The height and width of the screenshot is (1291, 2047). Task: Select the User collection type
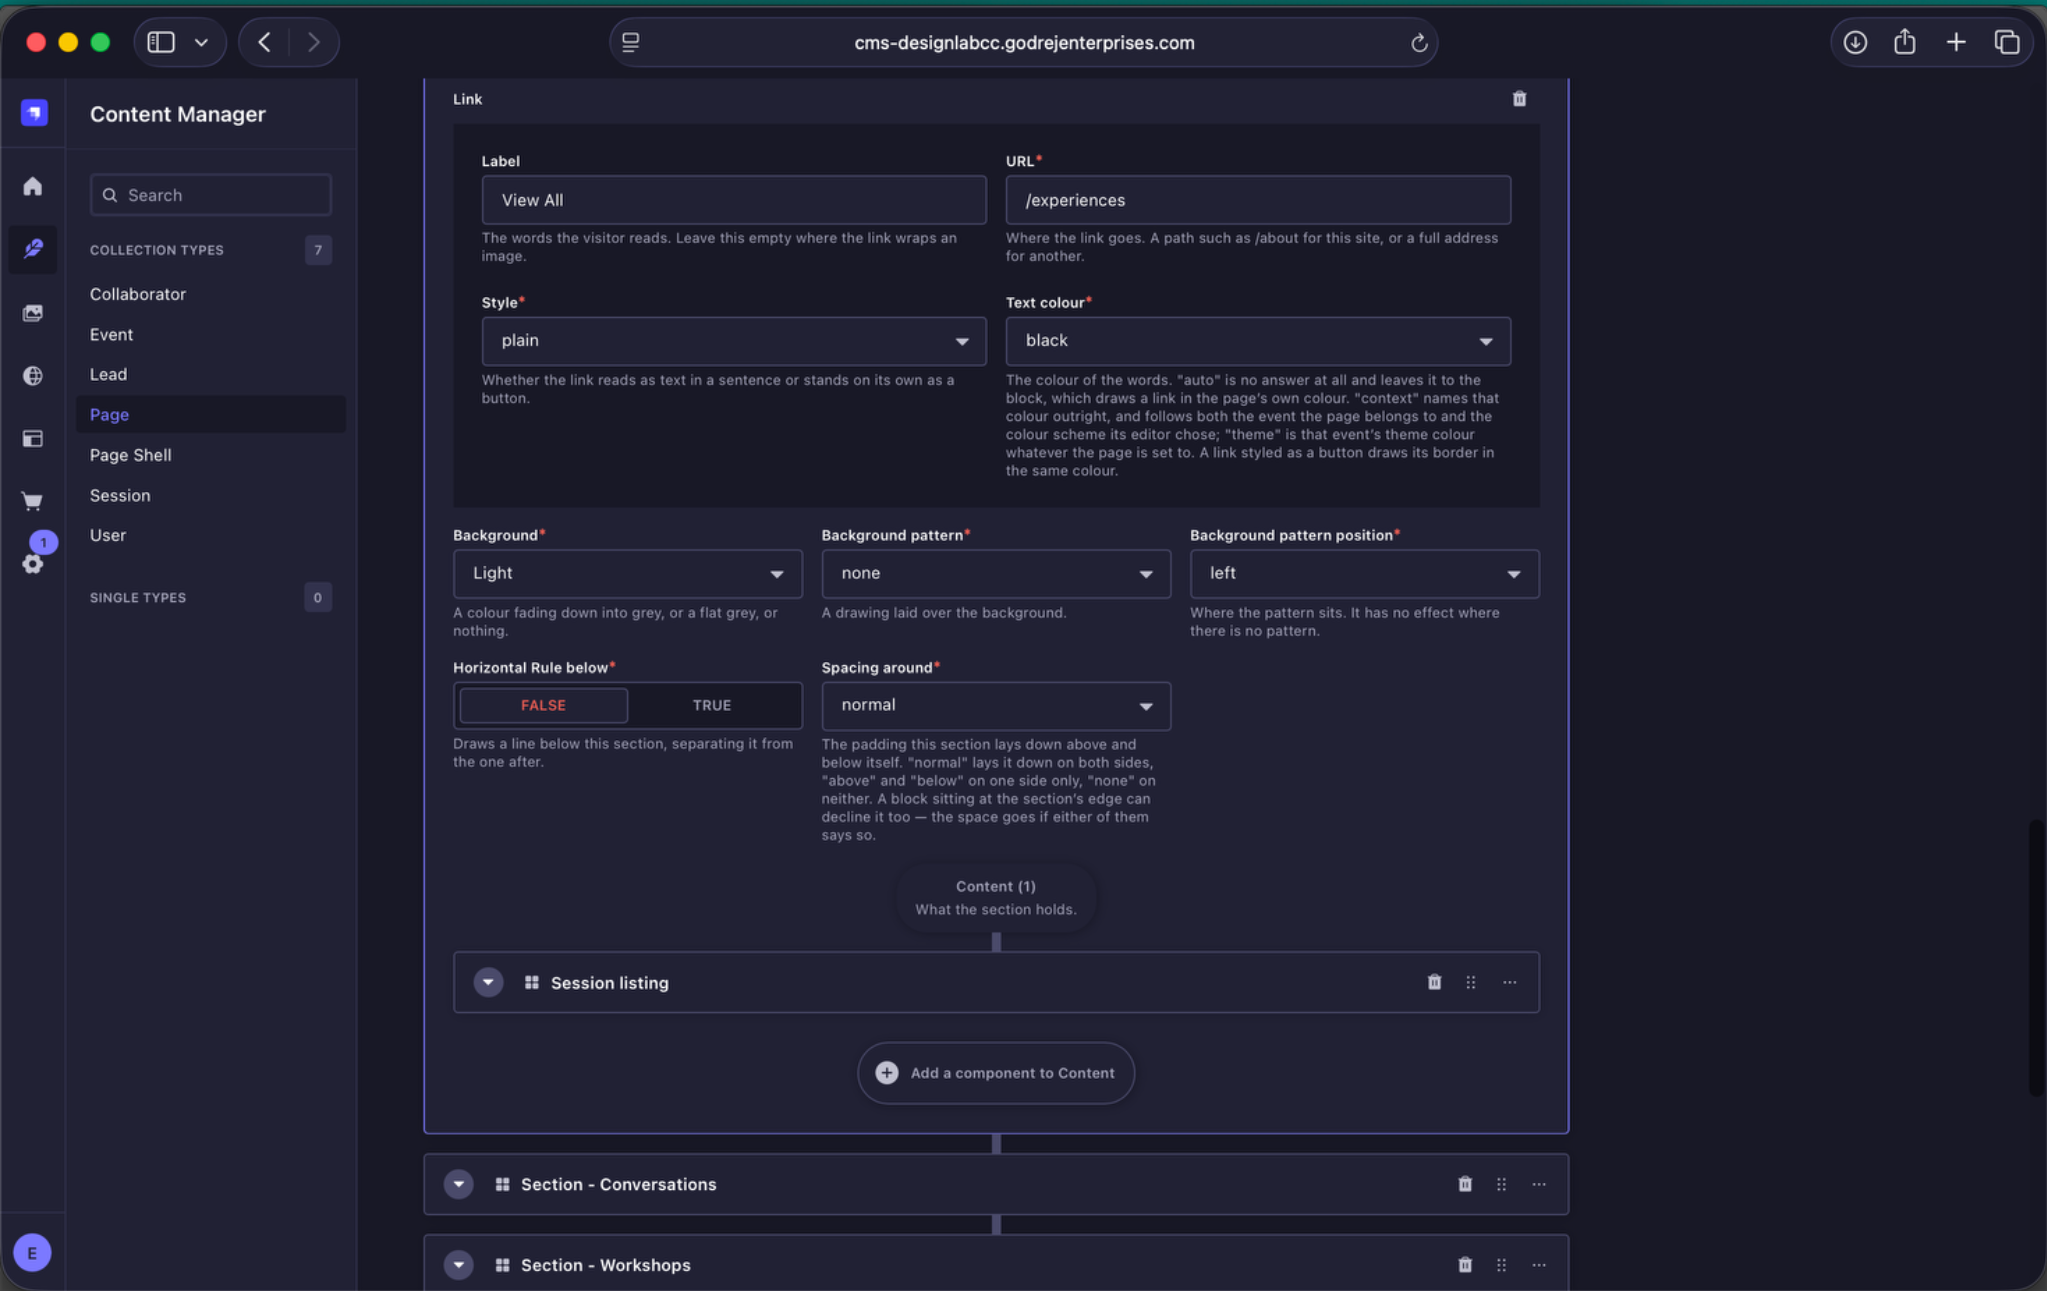coord(108,535)
